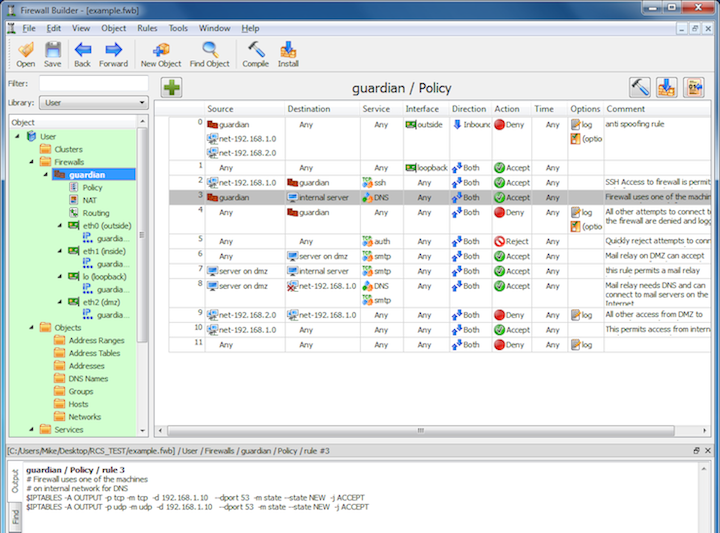
Task: Close the bottom output panel
Action: [708, 451]
